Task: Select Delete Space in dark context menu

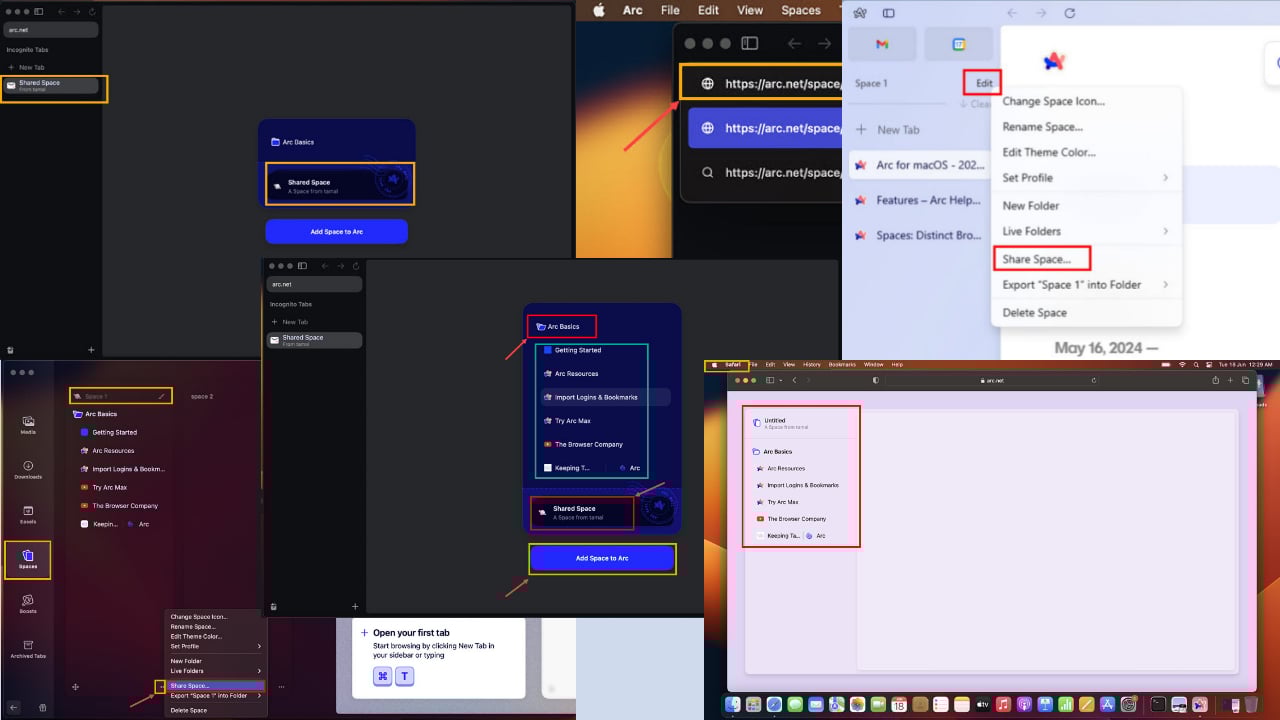Action: (x=189, y=710)
